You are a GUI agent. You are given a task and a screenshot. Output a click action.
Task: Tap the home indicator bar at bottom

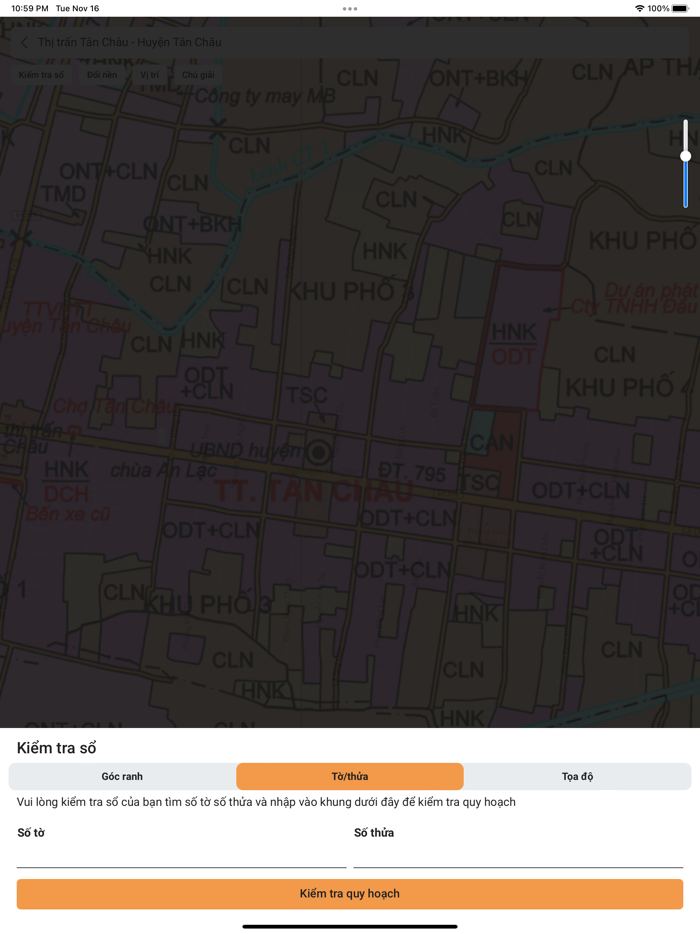click(x=350, y=926)
